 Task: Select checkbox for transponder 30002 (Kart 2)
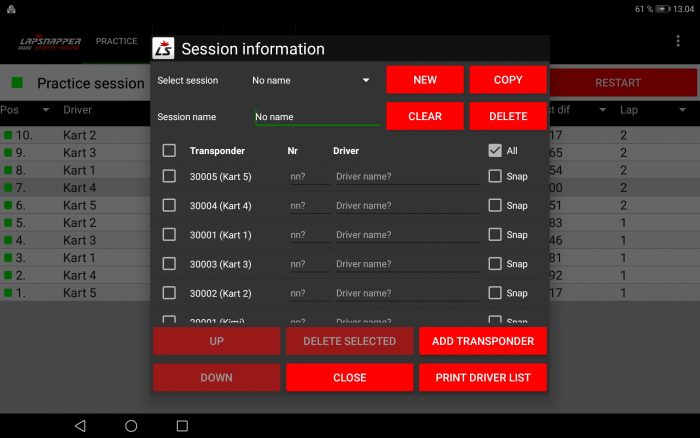169,293
